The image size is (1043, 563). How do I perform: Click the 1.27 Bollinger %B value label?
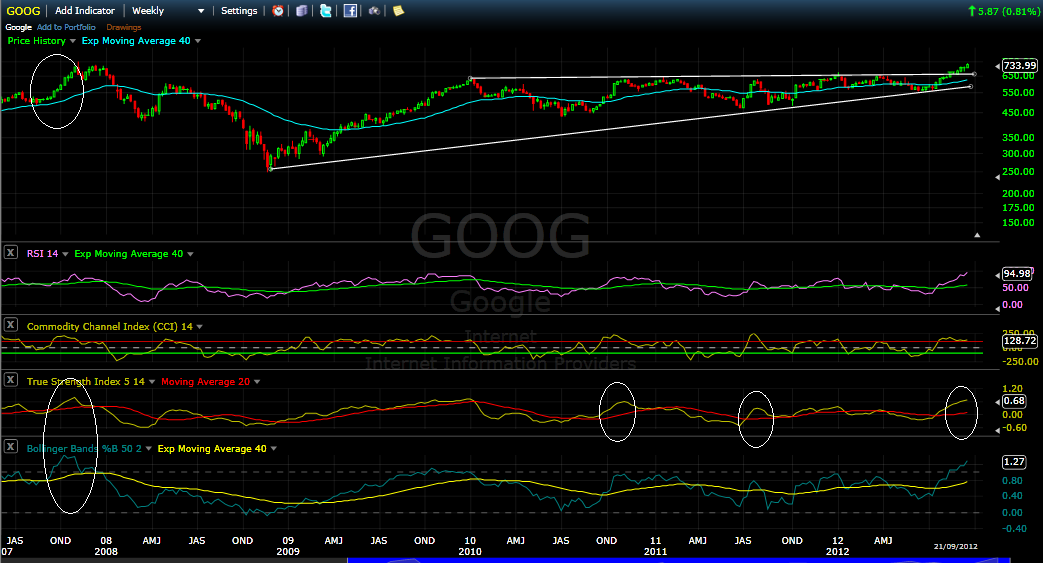(1014, 461)
